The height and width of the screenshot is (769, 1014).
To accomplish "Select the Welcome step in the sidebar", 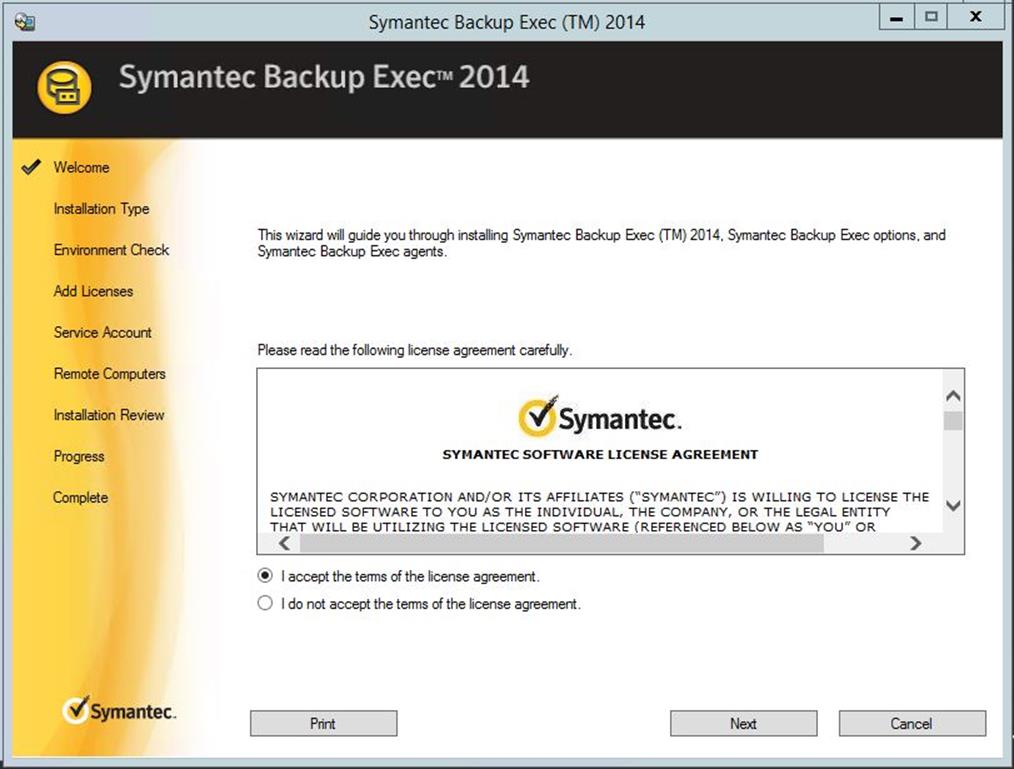I will 81,167.
